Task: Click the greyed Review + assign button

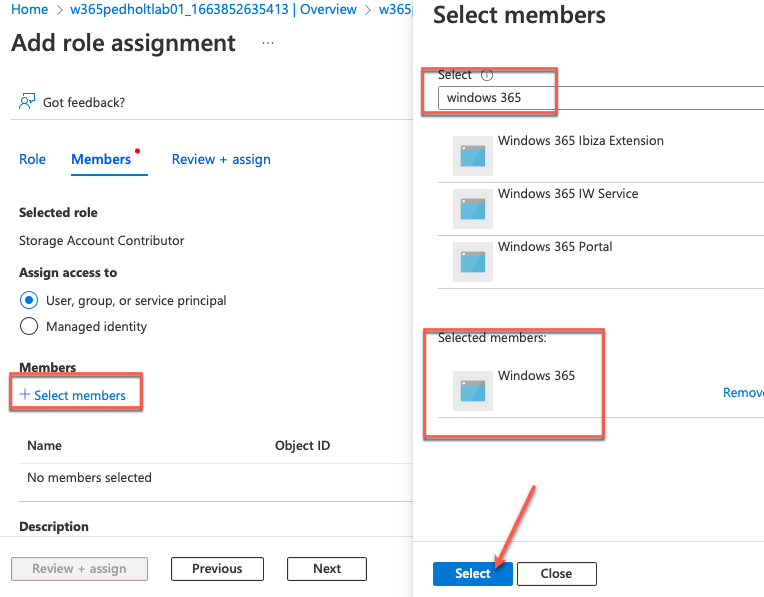Action: pos(79,569)
